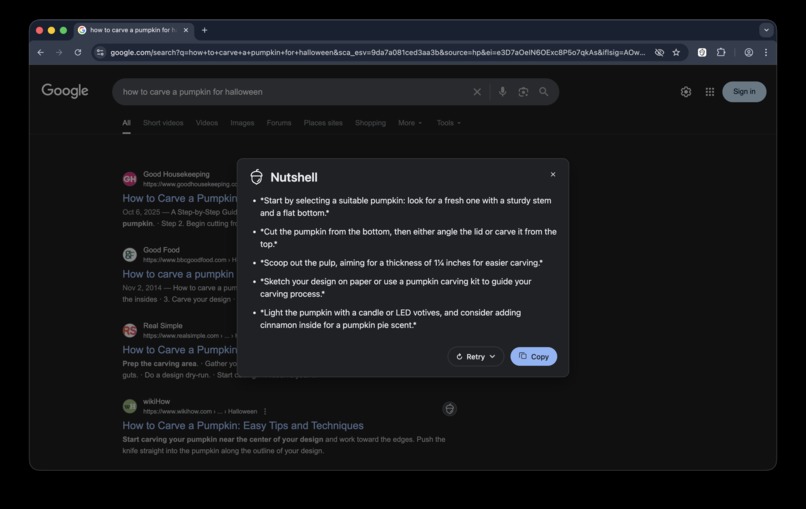This screenshot has height=509, width=806.
Task: Click the Nutshell acorn icon beside wikiHow result
Action: (449, 409)
